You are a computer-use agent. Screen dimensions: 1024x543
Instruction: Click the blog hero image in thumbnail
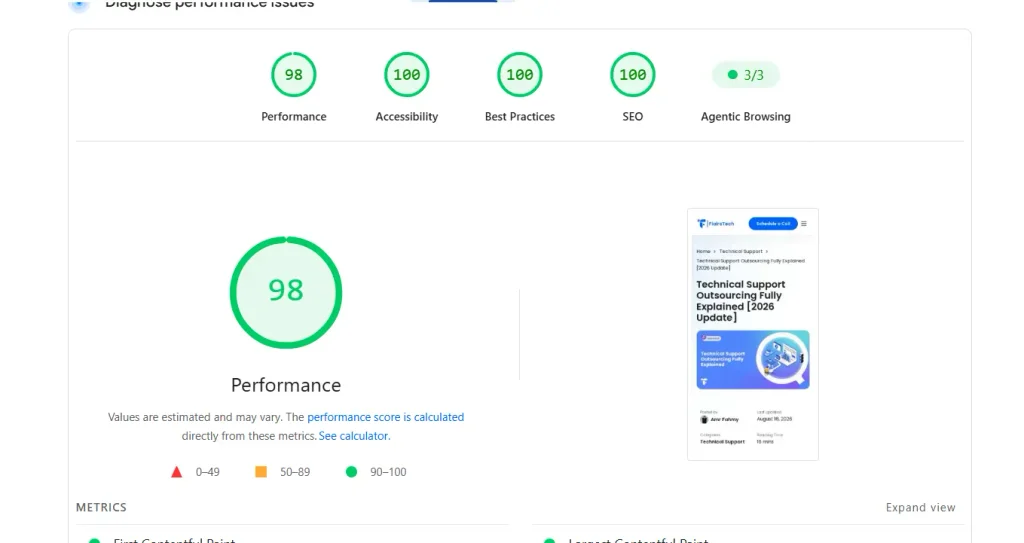coord(752,360)
